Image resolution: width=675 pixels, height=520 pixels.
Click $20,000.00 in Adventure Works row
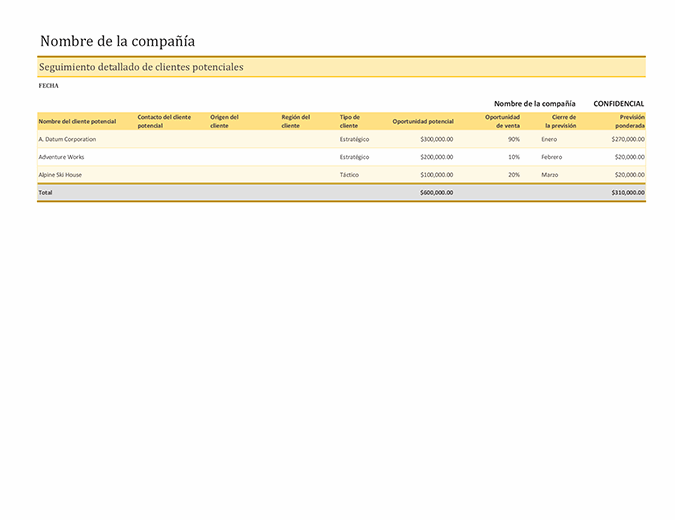tap(630, 157)
